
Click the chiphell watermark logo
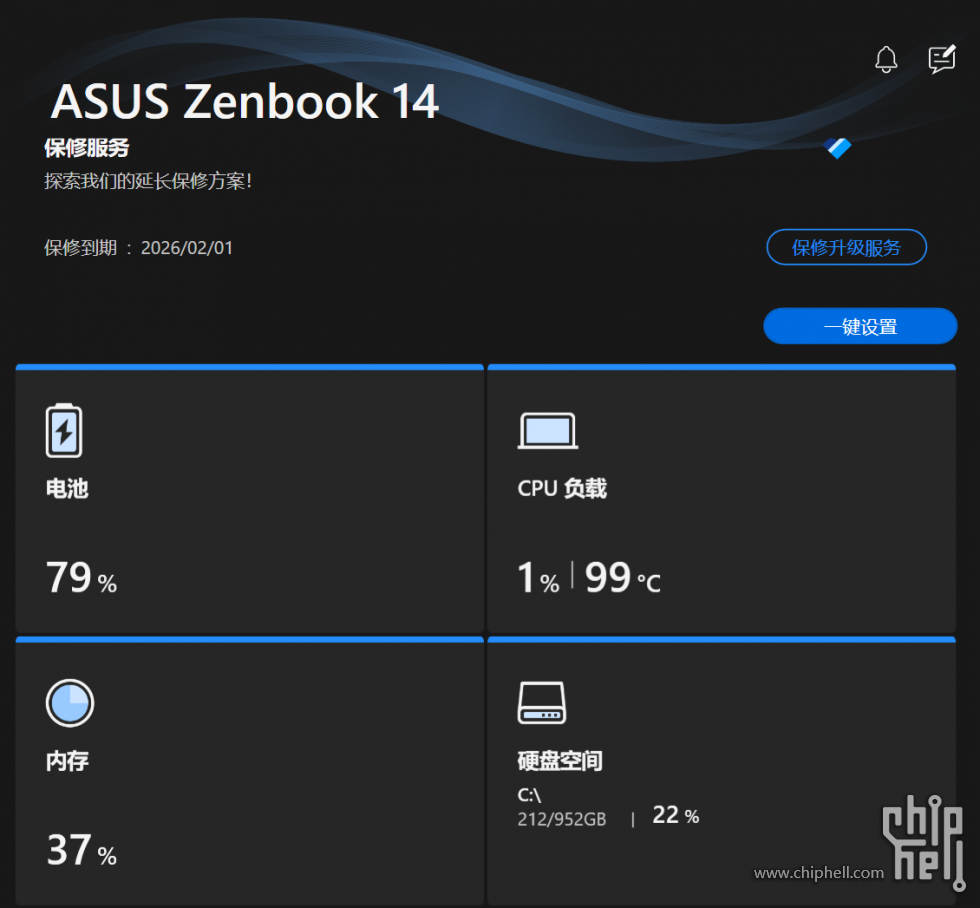coord(923,842)
